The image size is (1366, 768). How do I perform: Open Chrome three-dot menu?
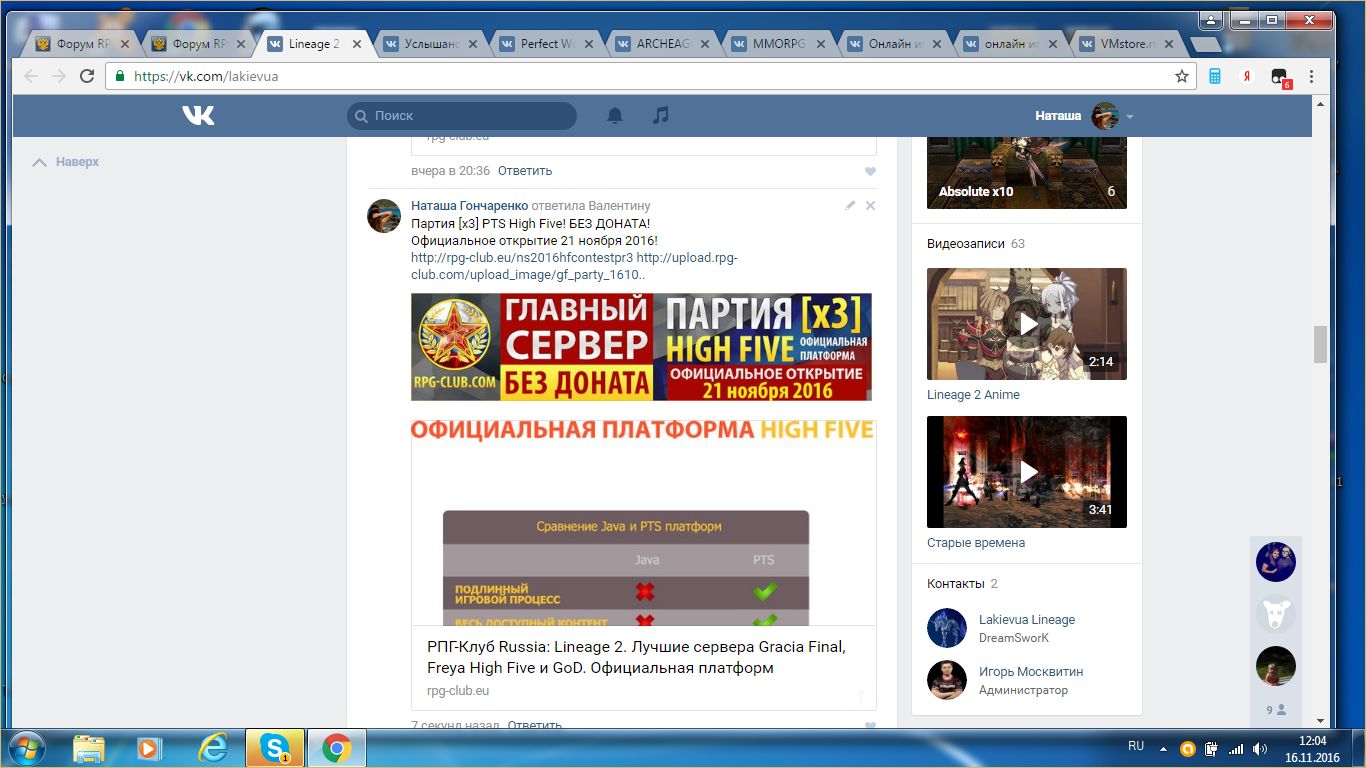[1311, 76]
